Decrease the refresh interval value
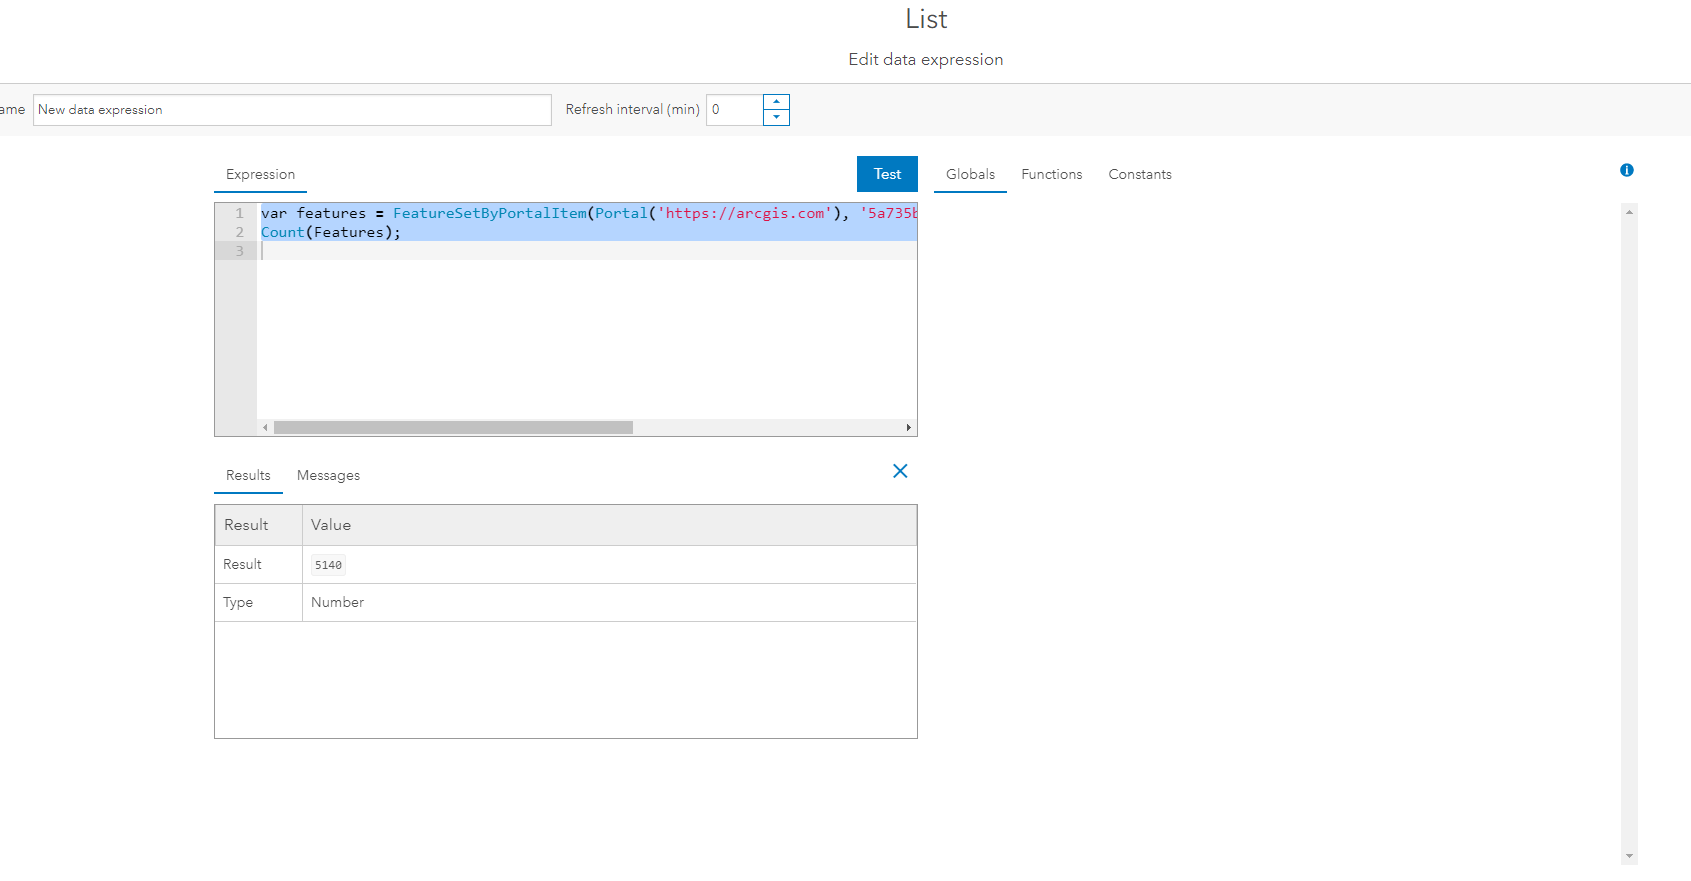 [x=776, y=118]
